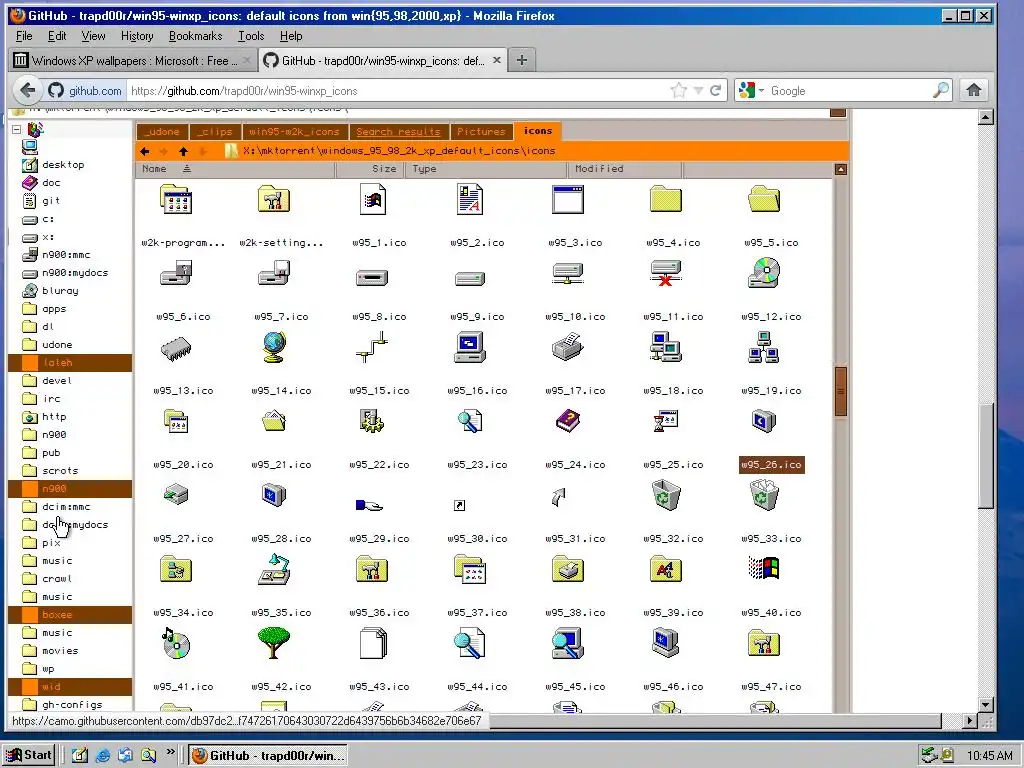Select the w95_14.ico globe icon
Screen dimensions: 1024x768
click(x=274, y=347)
